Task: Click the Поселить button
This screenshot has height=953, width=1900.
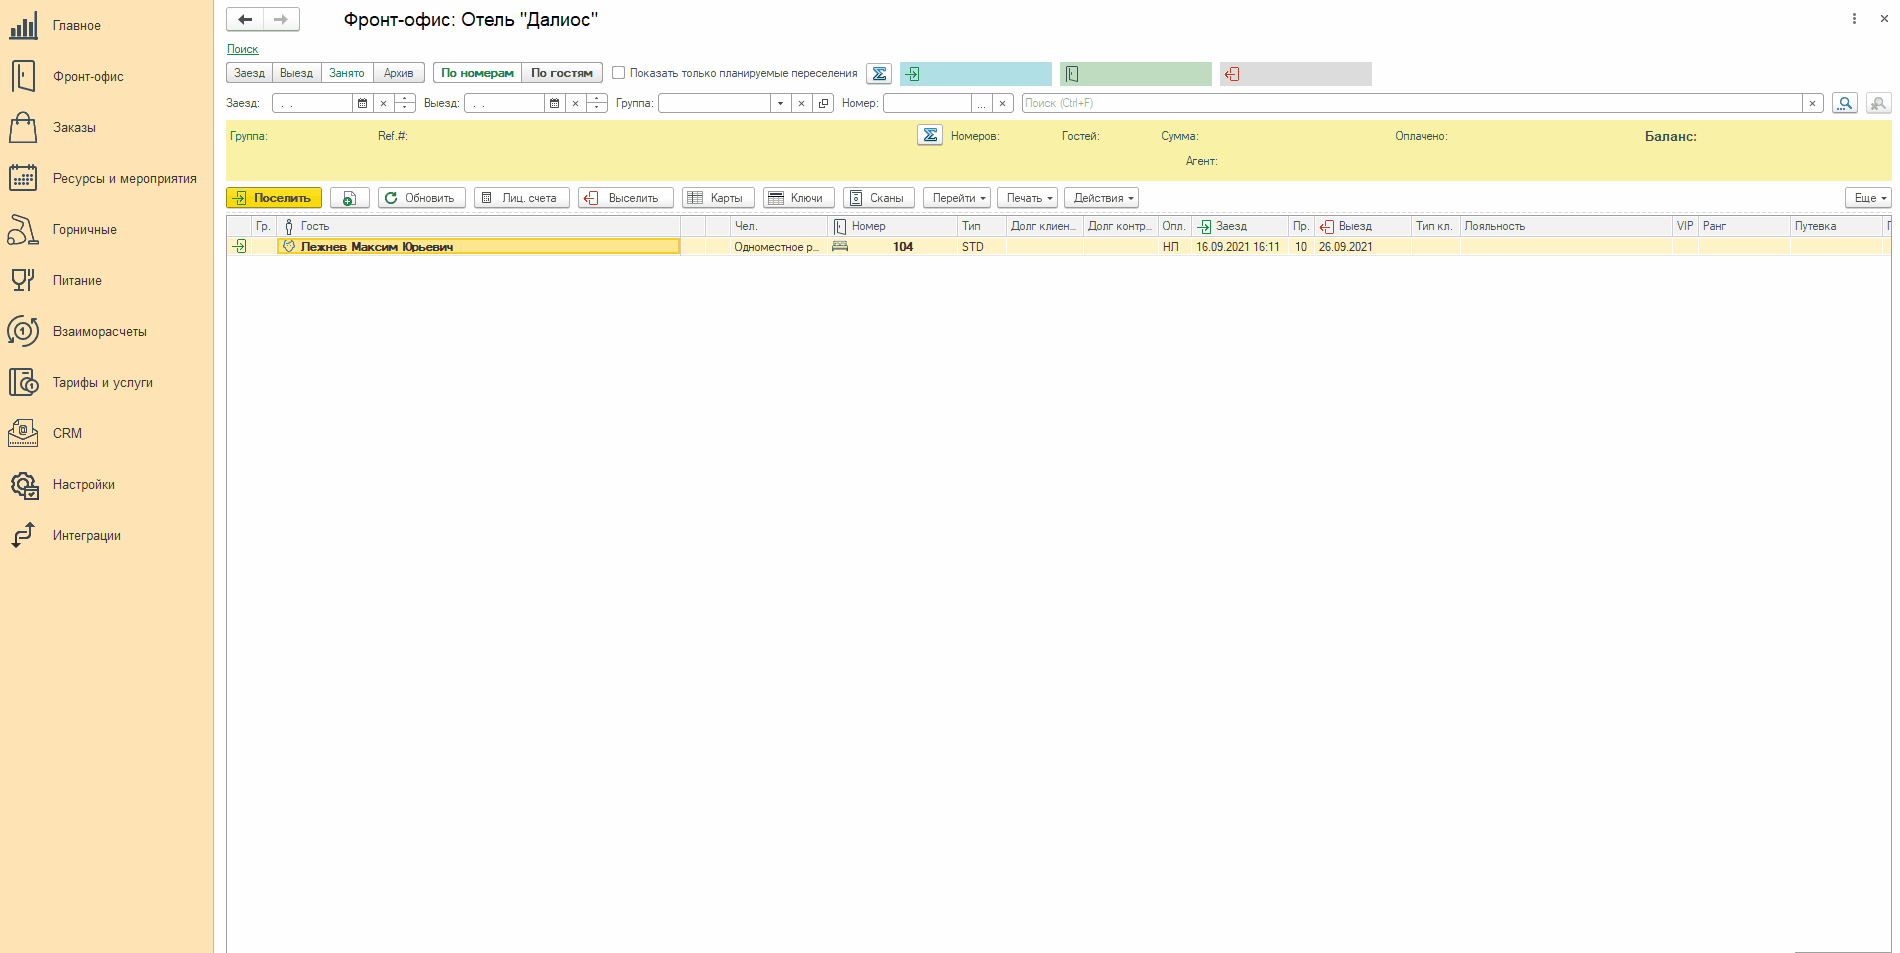Action: coord(274,198)
